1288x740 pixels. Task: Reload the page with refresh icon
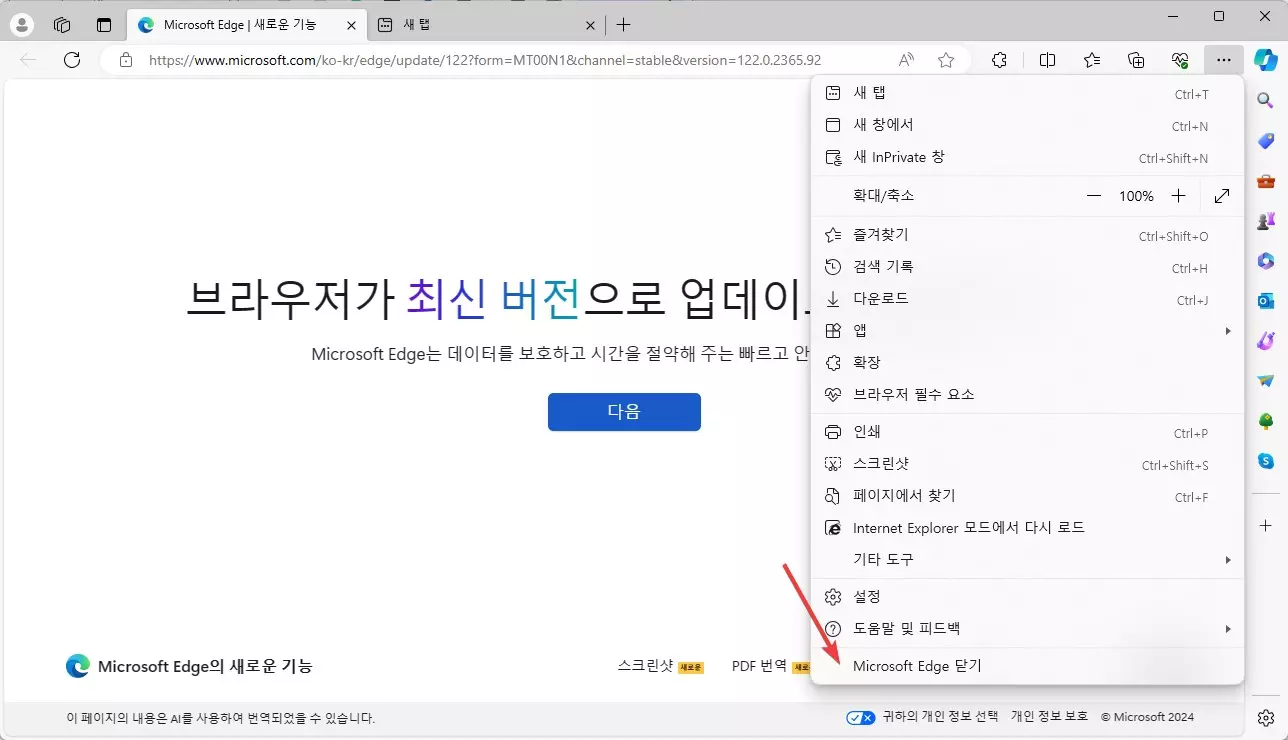(72, 60)
